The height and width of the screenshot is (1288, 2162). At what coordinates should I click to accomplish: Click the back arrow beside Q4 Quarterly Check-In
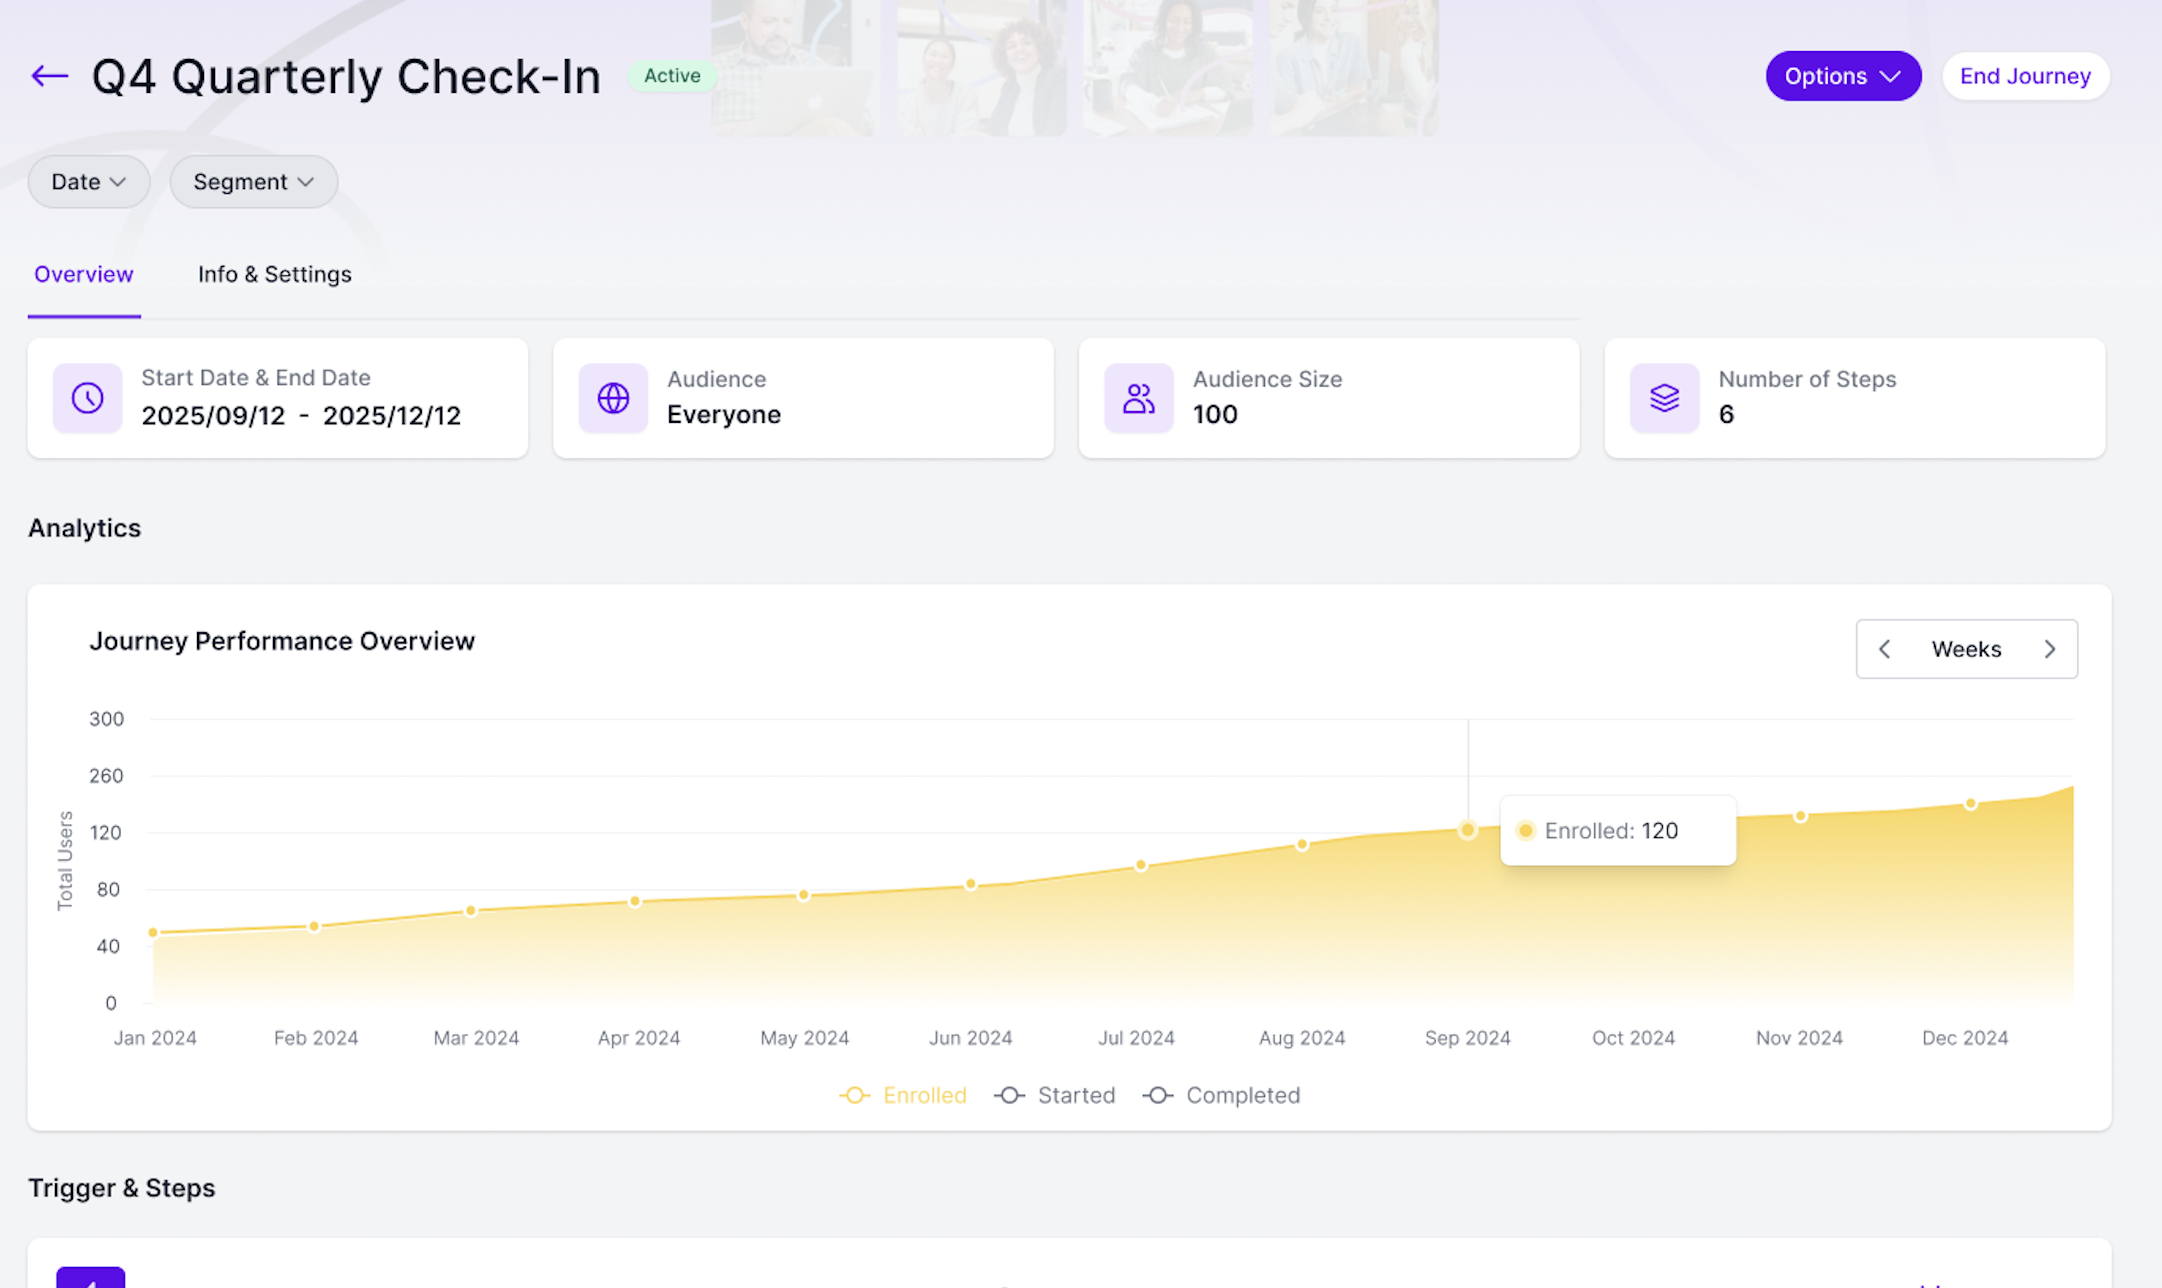coord(49,76)
